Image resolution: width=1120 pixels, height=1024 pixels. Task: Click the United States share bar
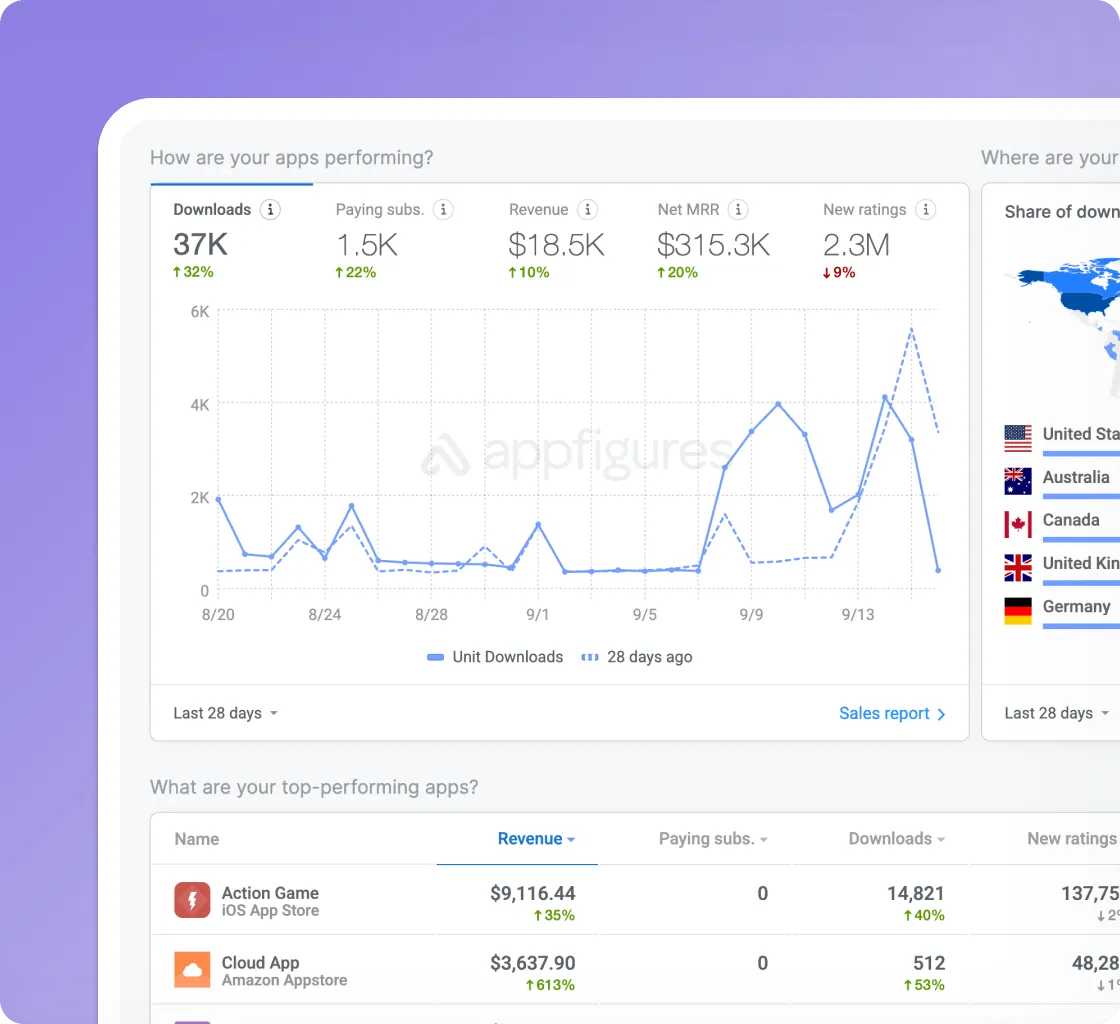point(1081,453)
